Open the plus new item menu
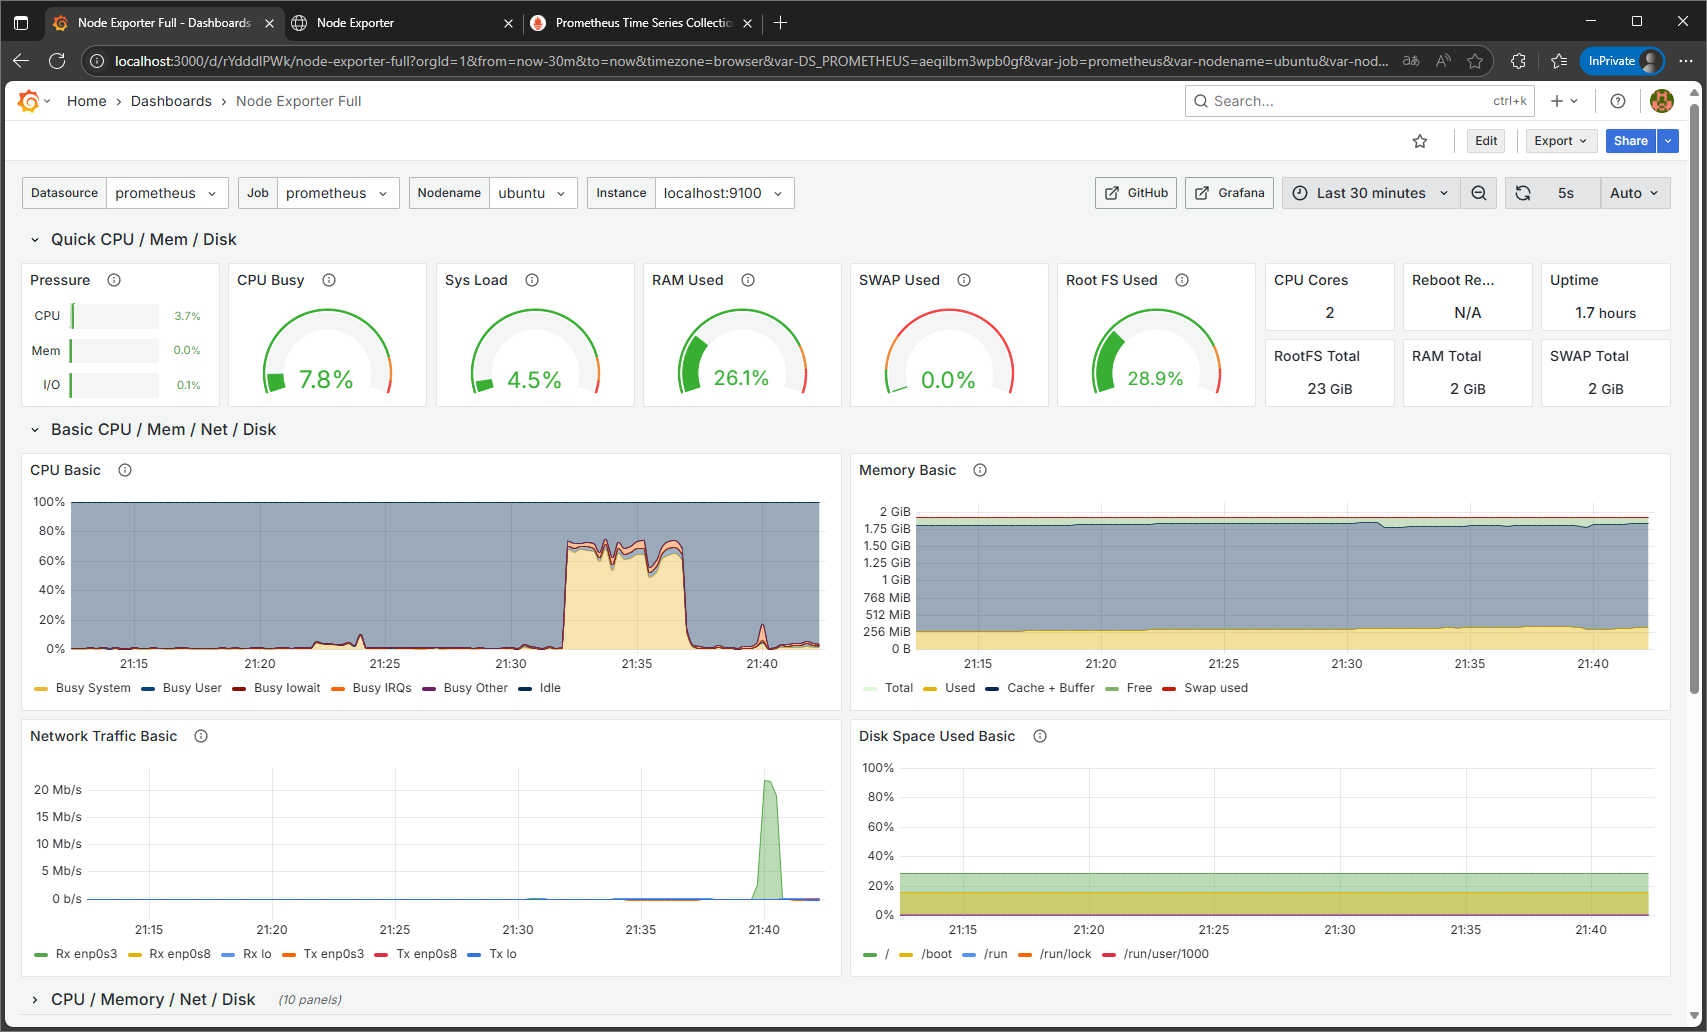 (1564, 101)
